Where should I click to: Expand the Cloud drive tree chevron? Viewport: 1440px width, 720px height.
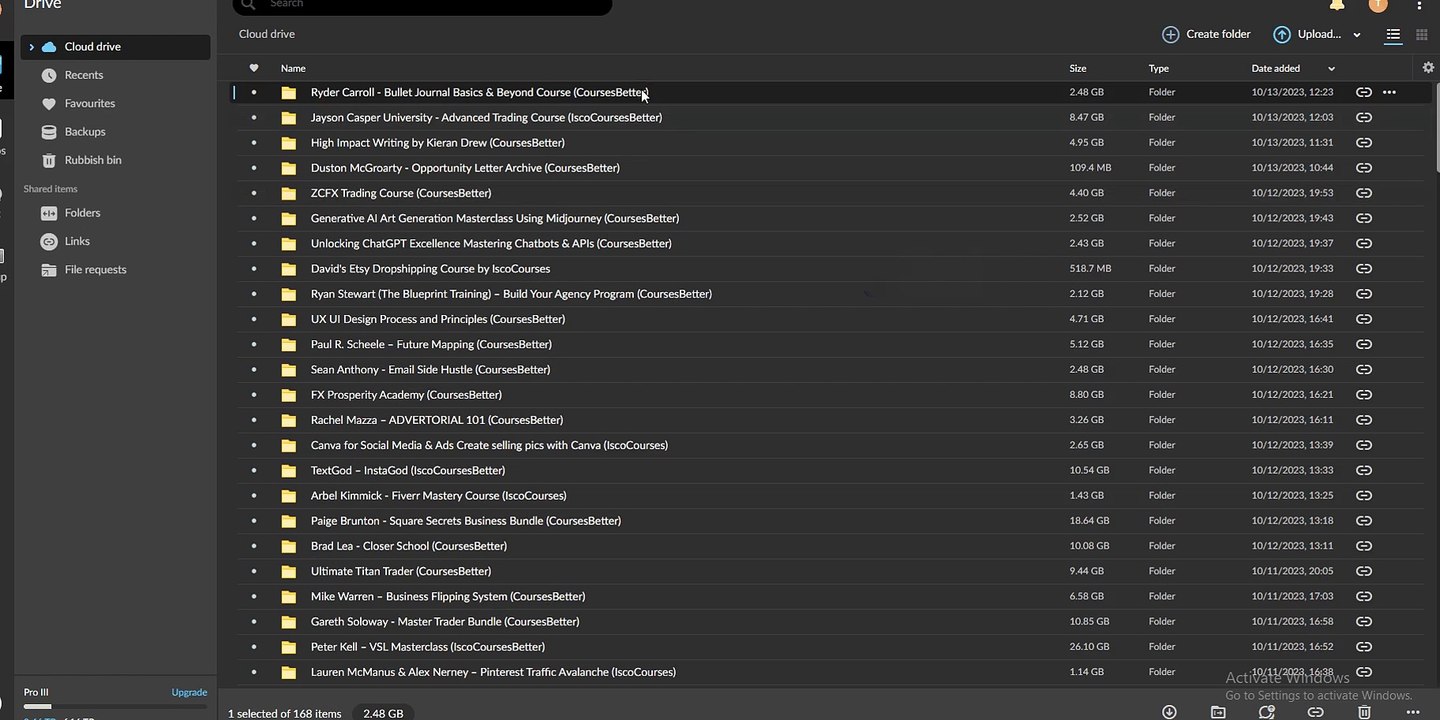(x=31, y=47)
